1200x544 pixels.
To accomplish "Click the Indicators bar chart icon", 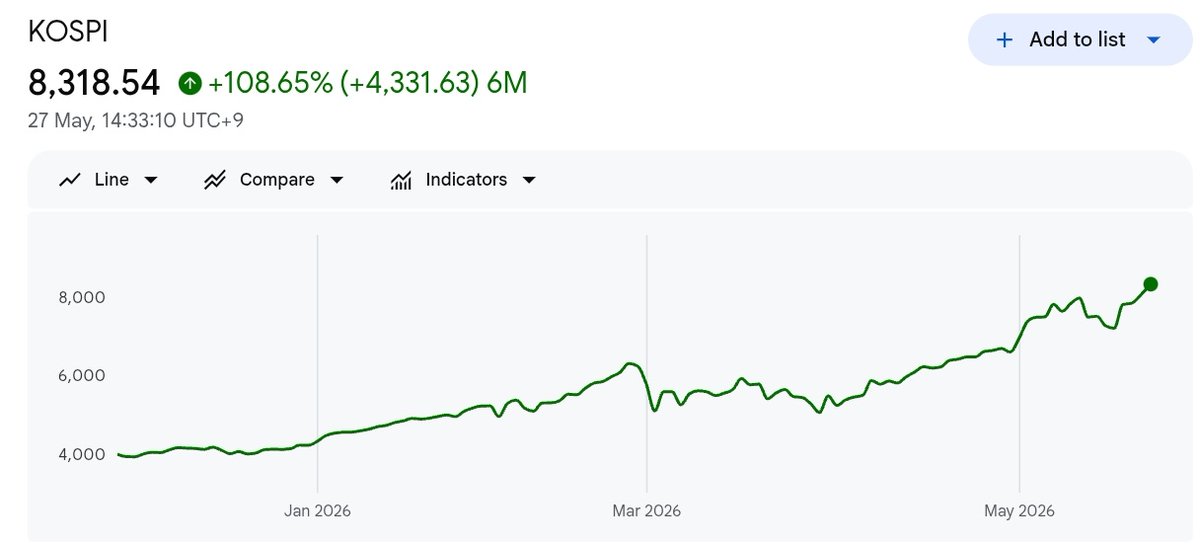I will 401,180.
